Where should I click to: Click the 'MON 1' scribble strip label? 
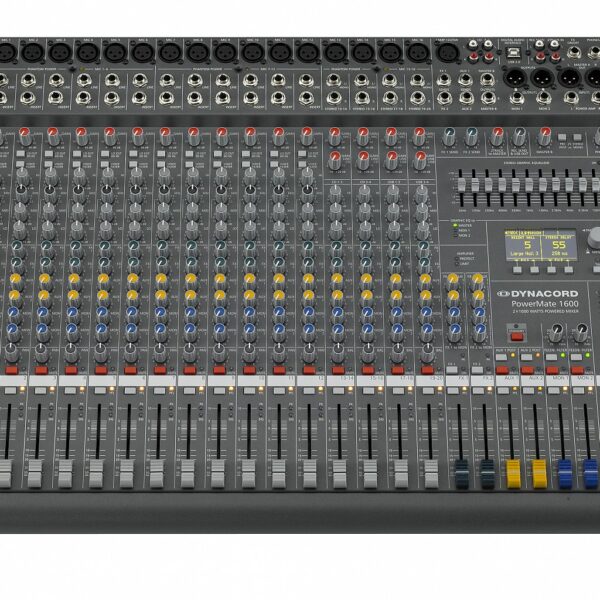click(x=560, y=378)
